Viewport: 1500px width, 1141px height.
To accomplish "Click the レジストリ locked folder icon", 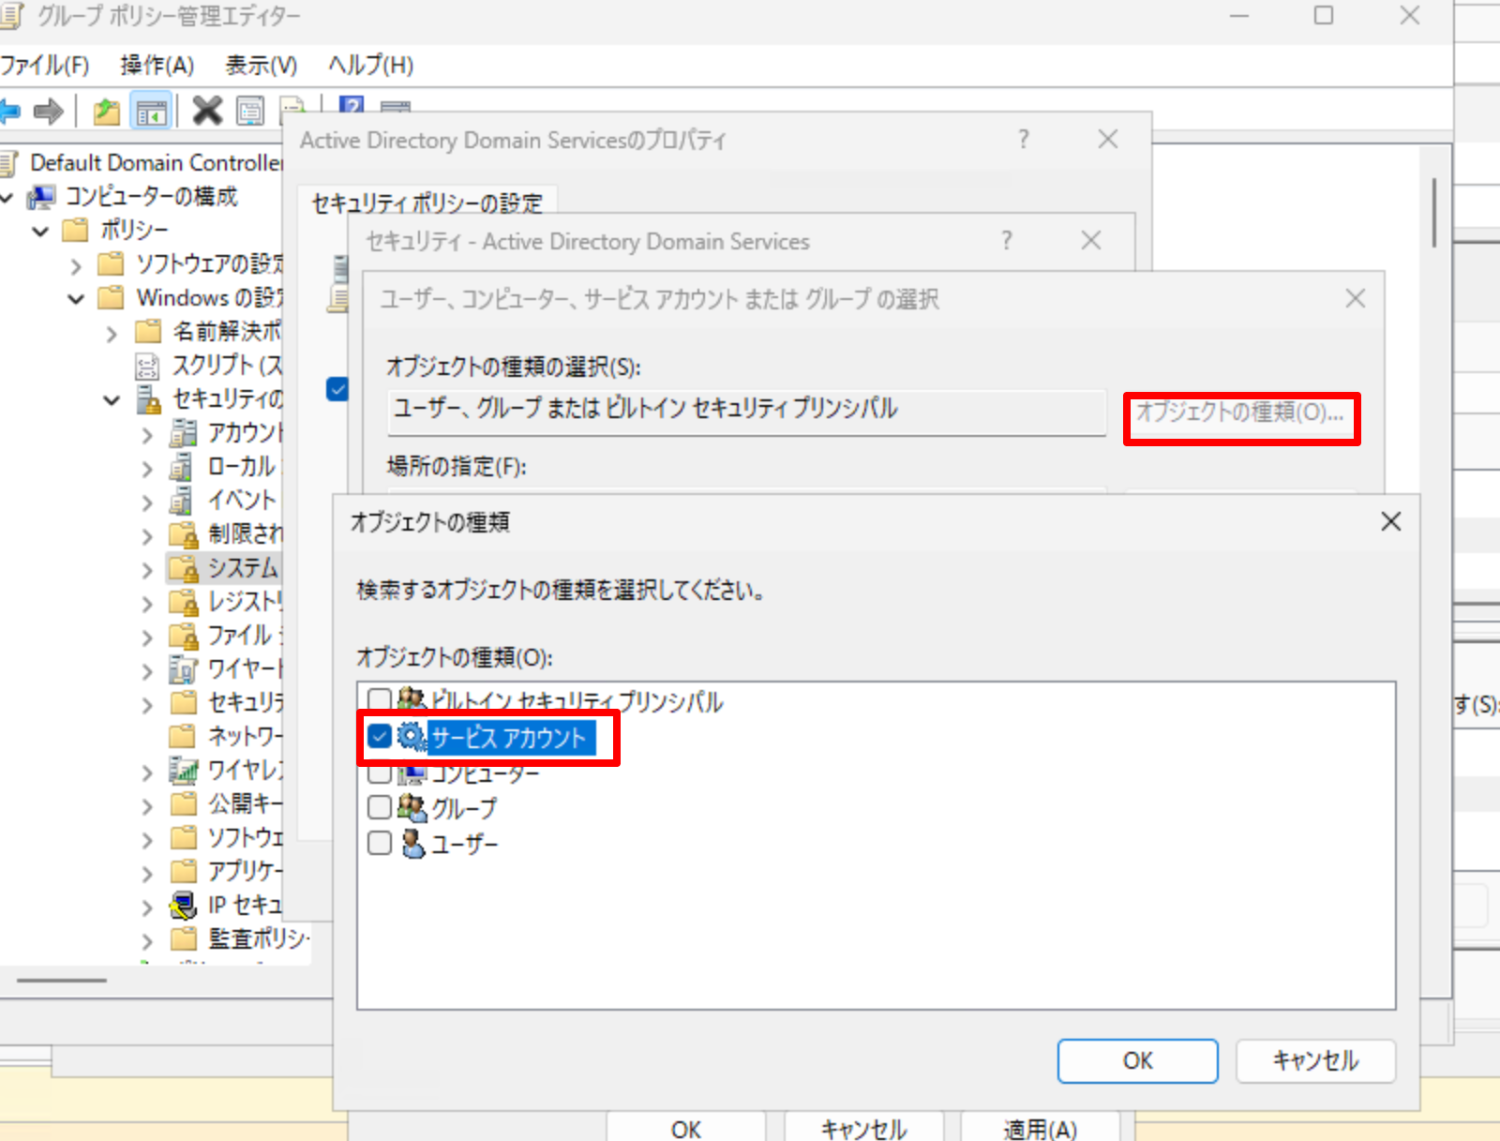I will coord(184,602).
